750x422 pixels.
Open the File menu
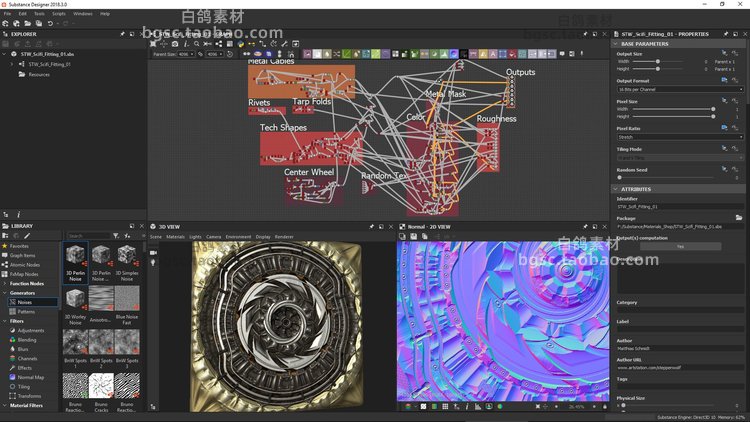click(x=7, y=14)
